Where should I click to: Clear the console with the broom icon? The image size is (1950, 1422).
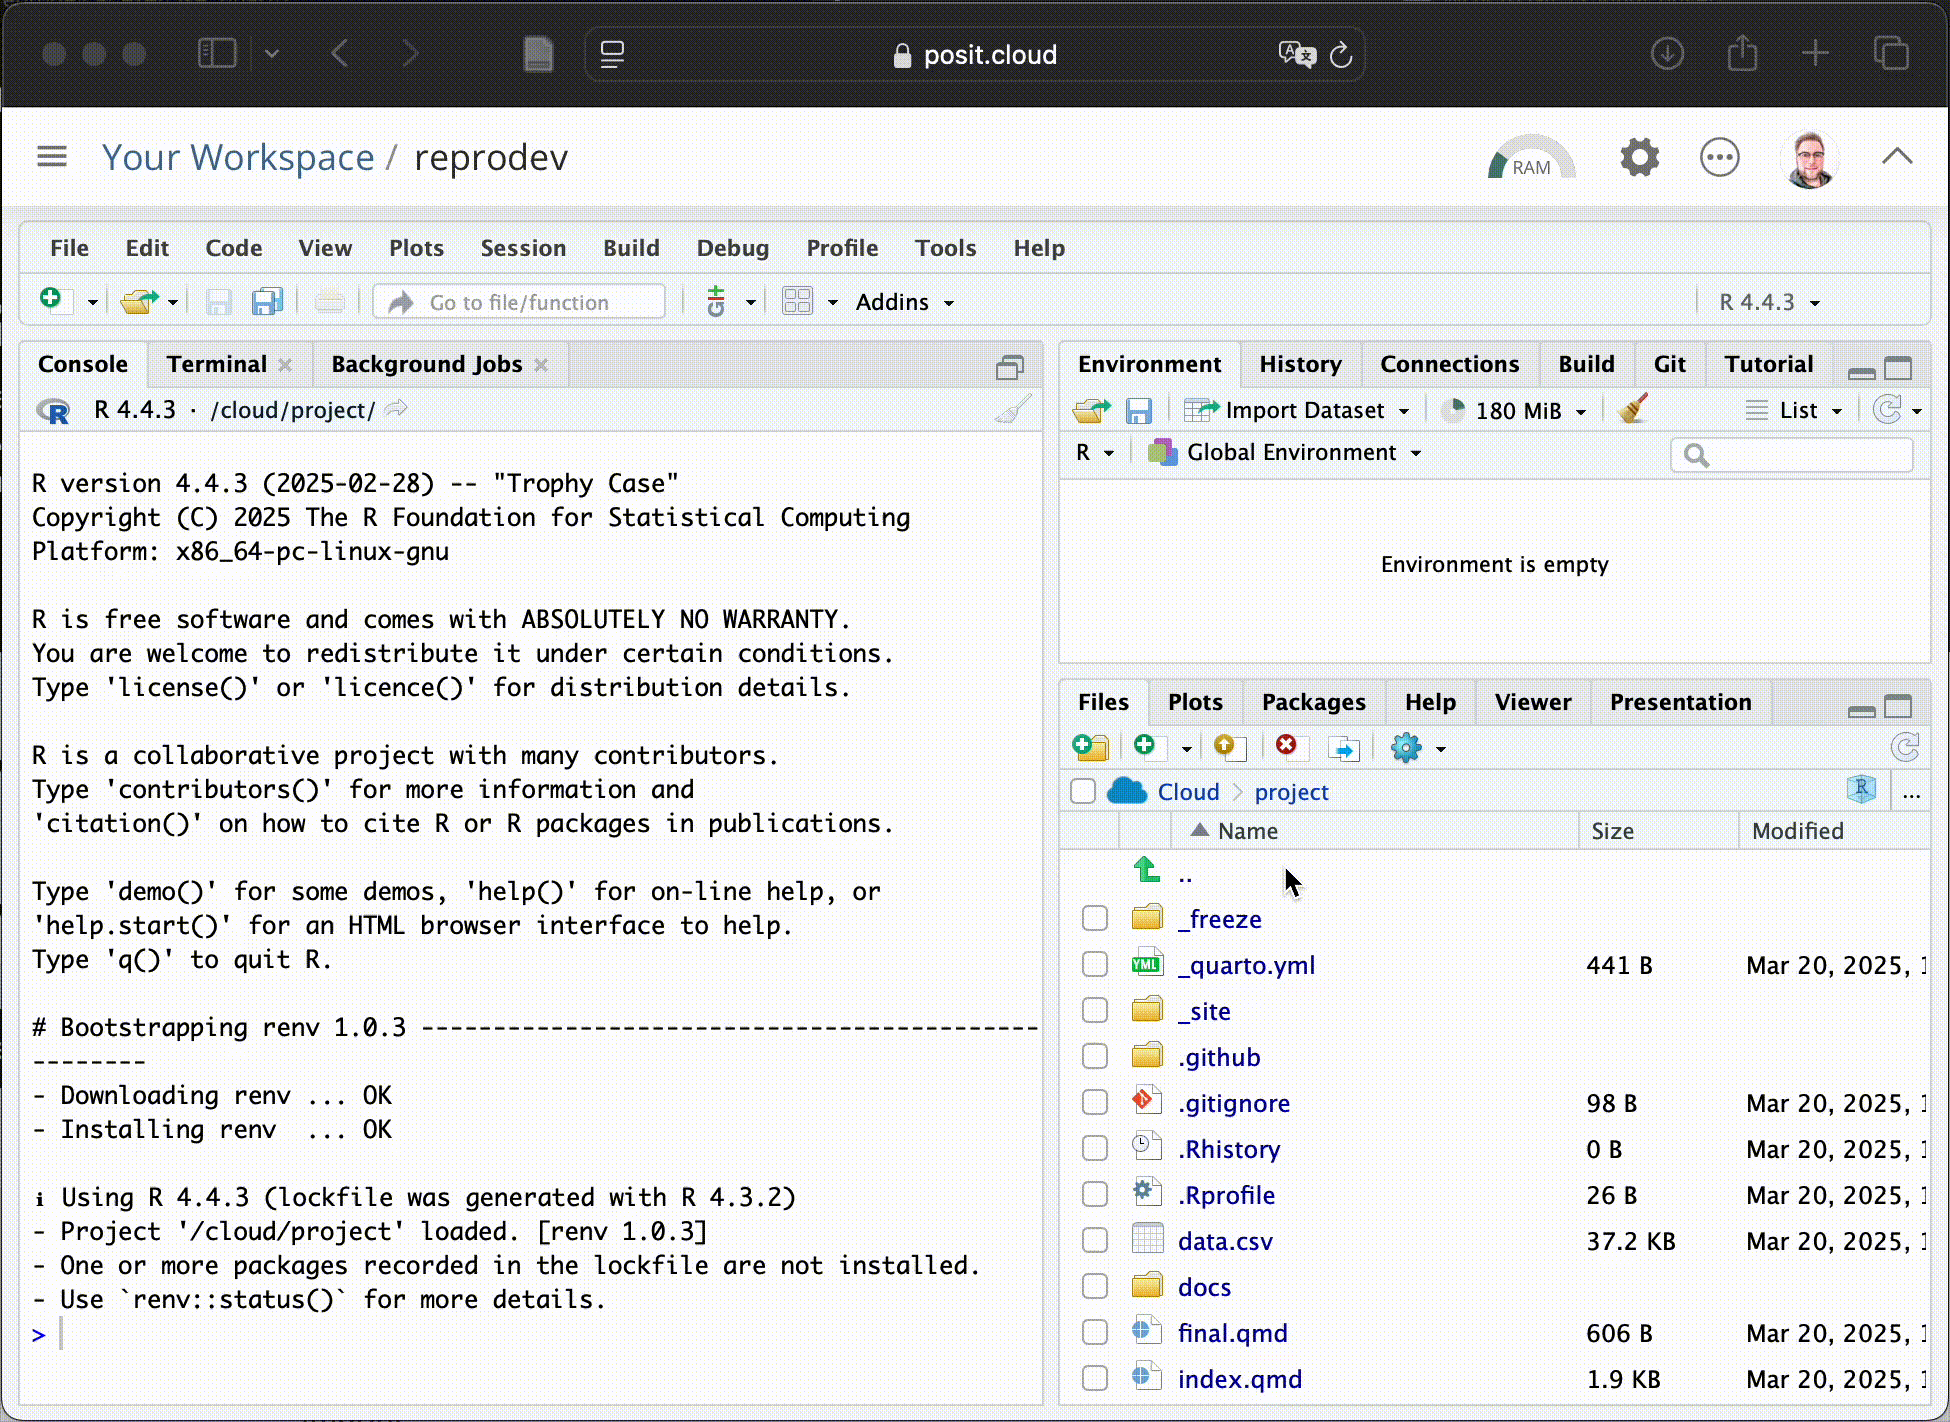click(x=1014, y=409)
